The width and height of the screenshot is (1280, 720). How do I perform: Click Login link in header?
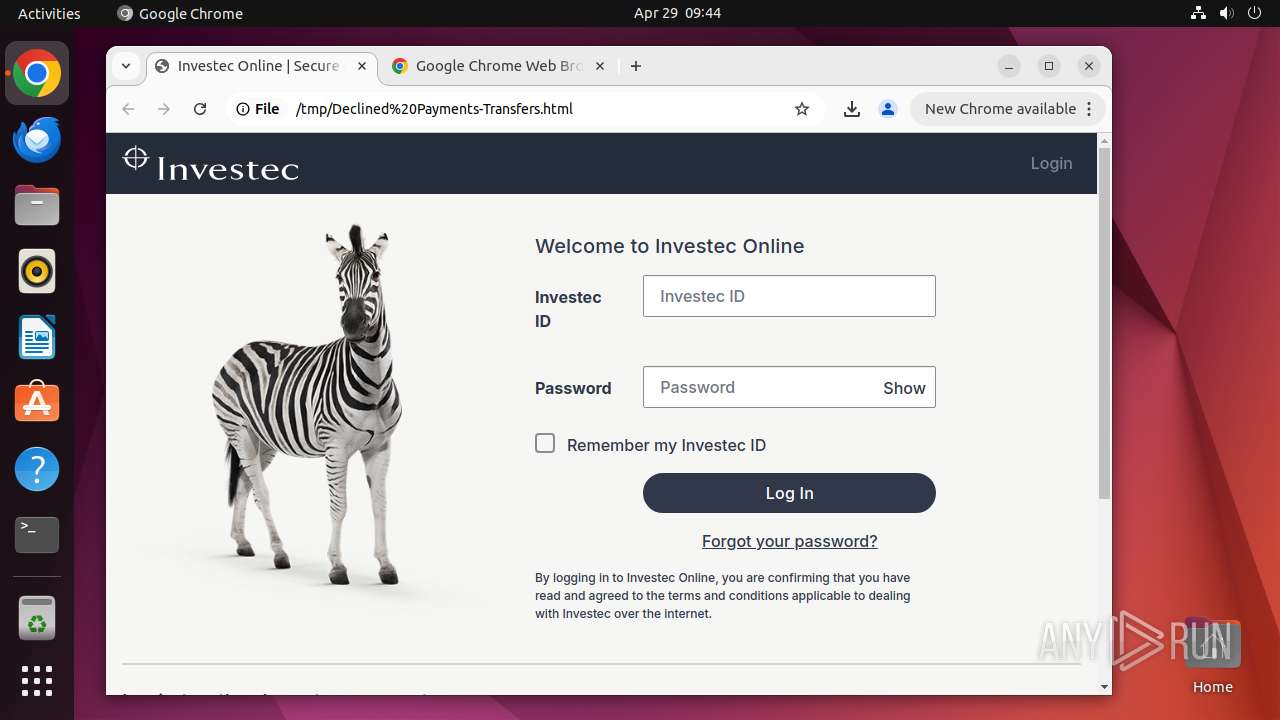tap(1051, 163)
